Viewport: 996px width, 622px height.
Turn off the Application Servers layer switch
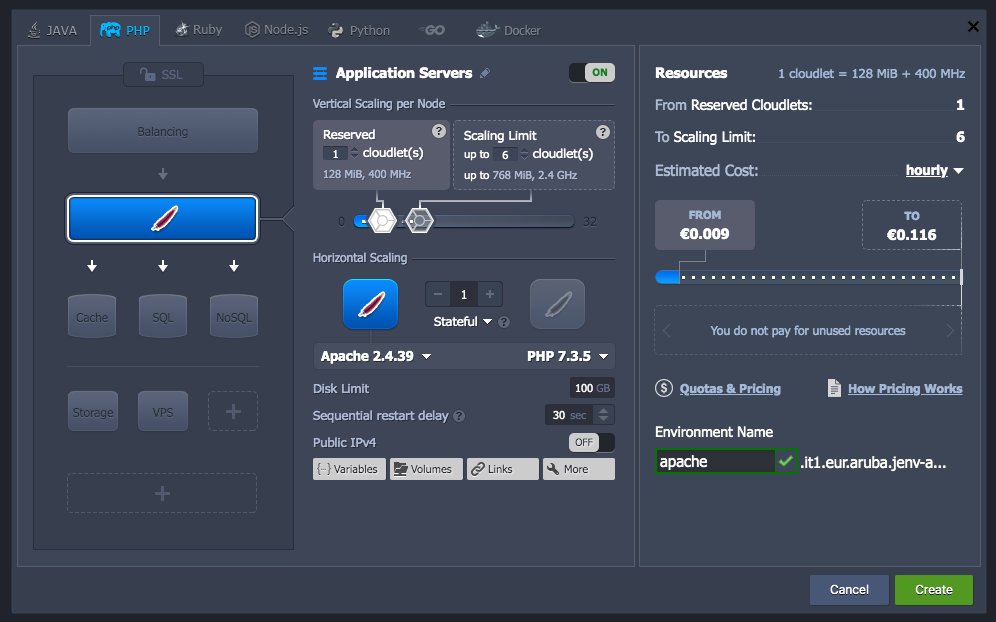click(591, 72)
